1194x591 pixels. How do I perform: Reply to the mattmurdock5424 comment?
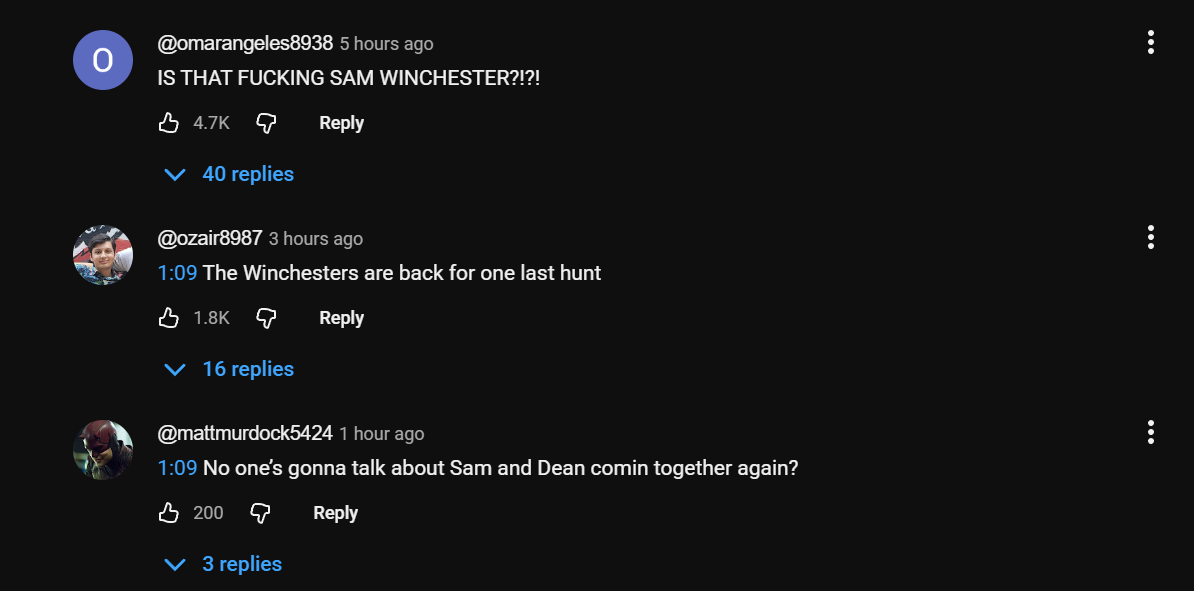[x=335, y=513]
